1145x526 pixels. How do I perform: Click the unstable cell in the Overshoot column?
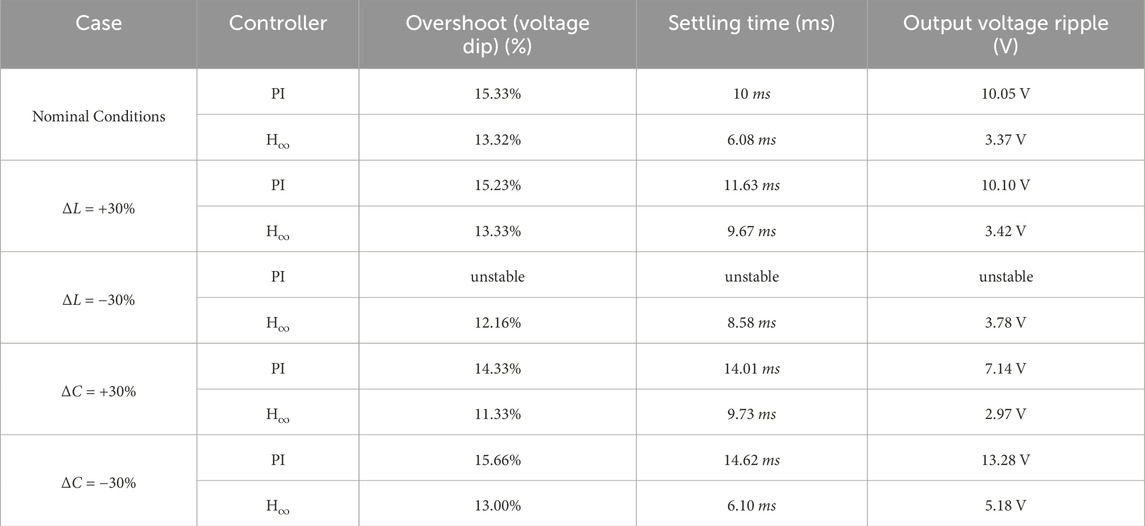pyautogui.click(x=497, y=276)
